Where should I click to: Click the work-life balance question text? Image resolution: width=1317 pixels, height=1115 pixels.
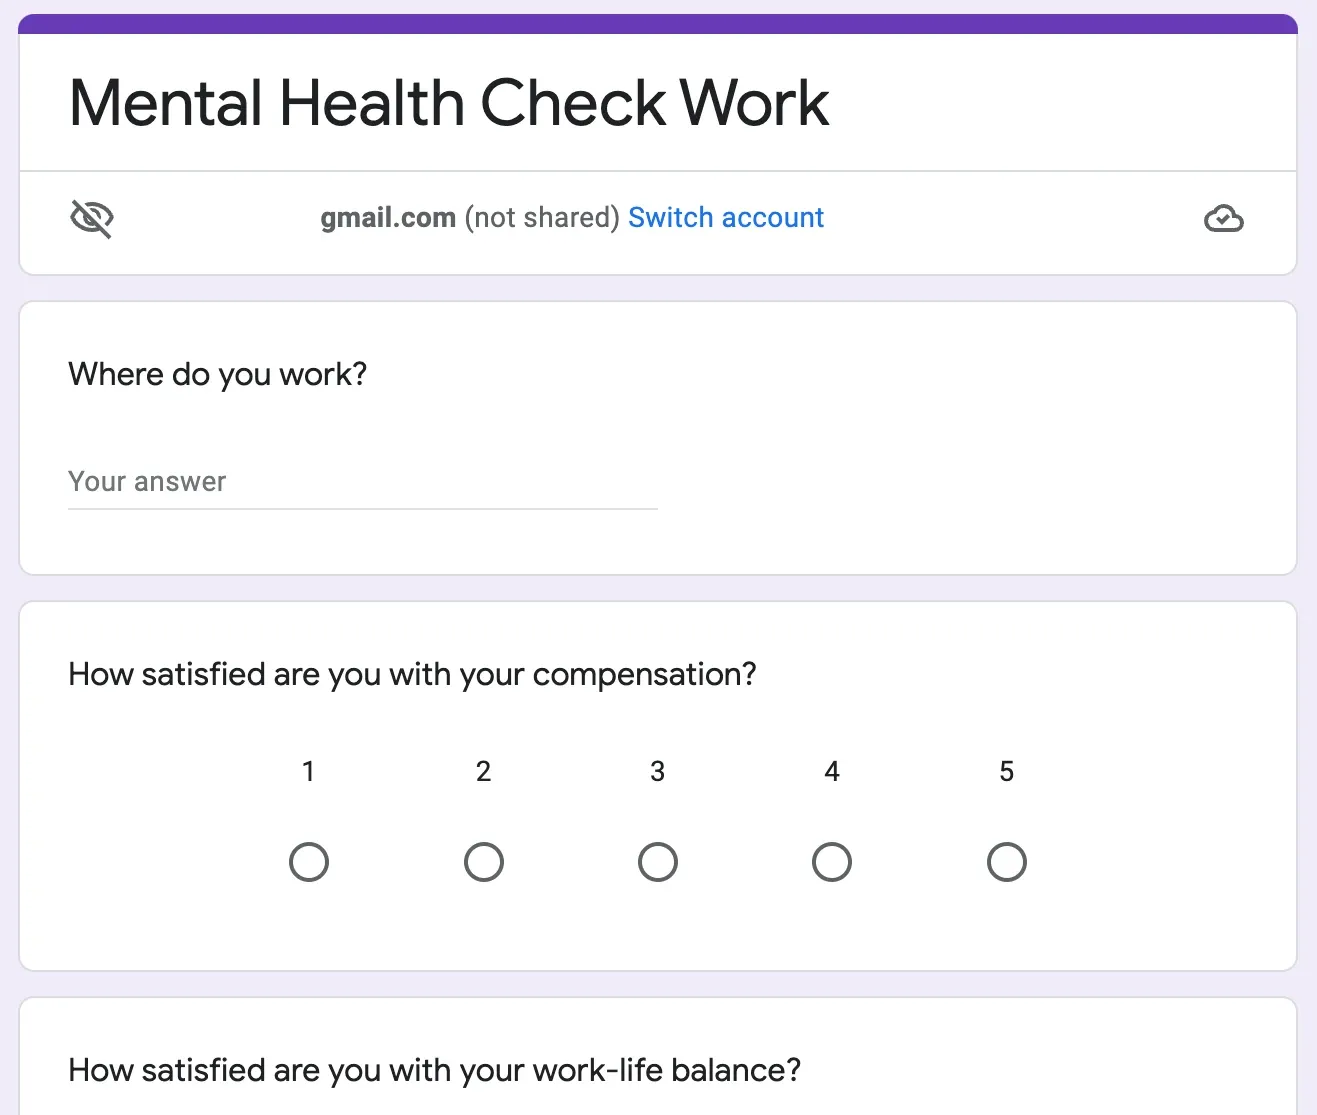(435, 1070)
